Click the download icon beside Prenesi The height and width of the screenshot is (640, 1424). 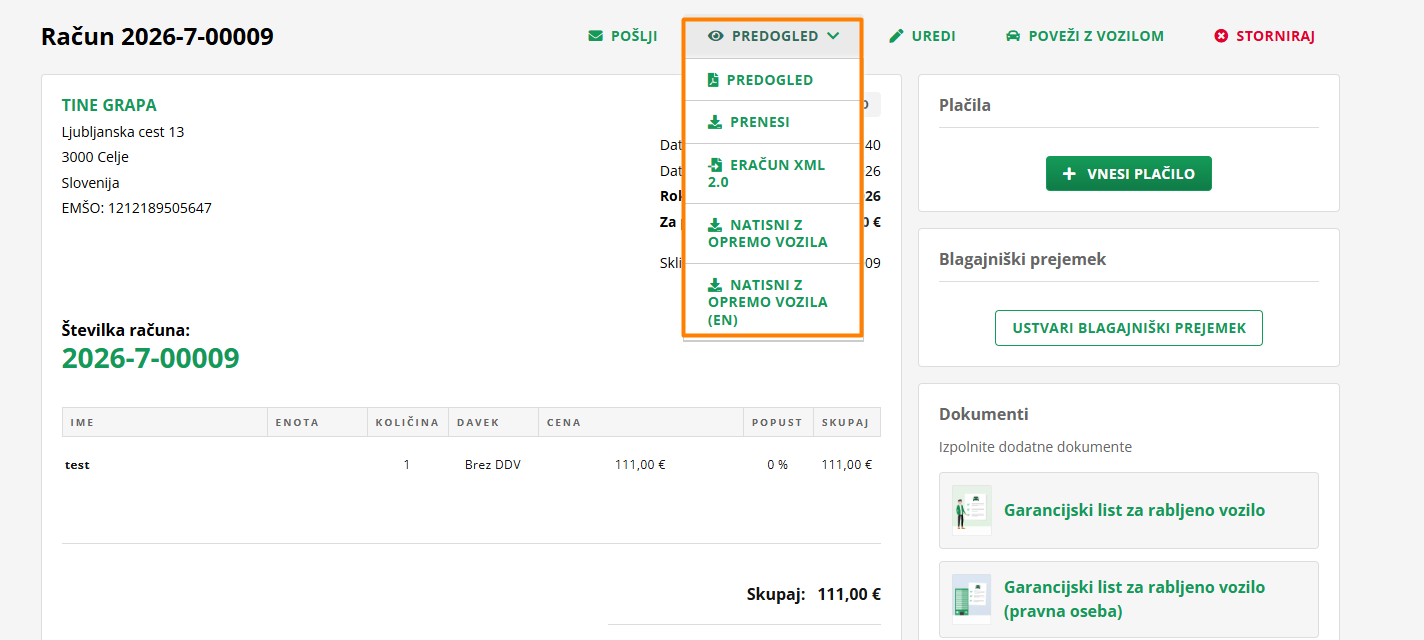[x=715, y=122]
